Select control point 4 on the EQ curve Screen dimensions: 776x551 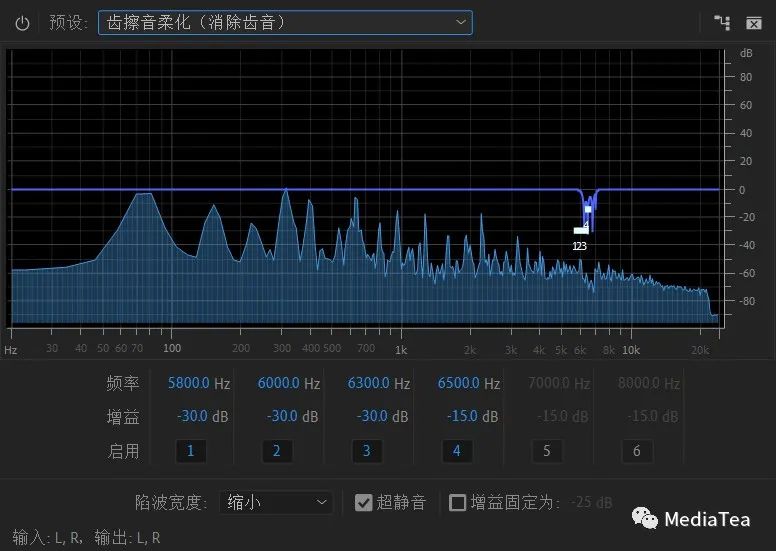tap(588, 209)
